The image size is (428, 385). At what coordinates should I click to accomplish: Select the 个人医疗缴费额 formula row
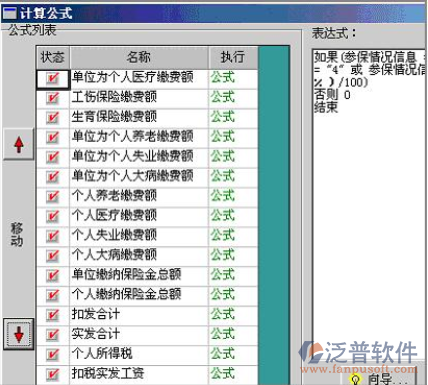(147, 216)
